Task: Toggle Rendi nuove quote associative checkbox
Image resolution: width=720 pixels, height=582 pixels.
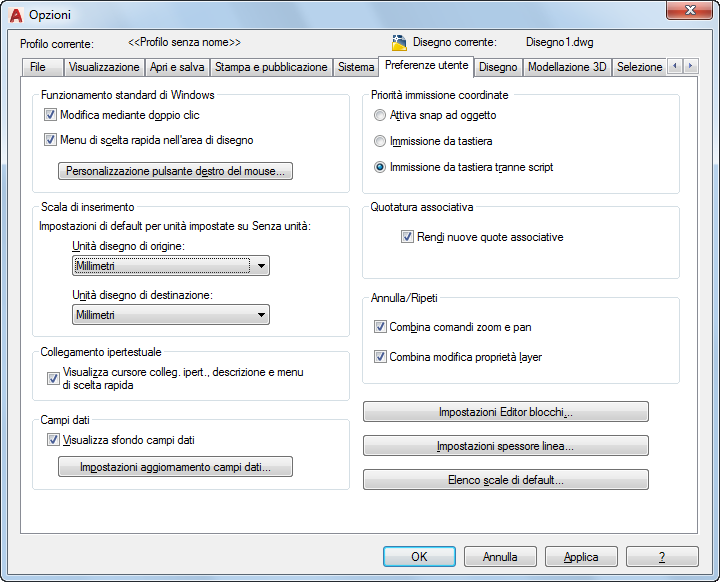Action: (x=407, y=237)
